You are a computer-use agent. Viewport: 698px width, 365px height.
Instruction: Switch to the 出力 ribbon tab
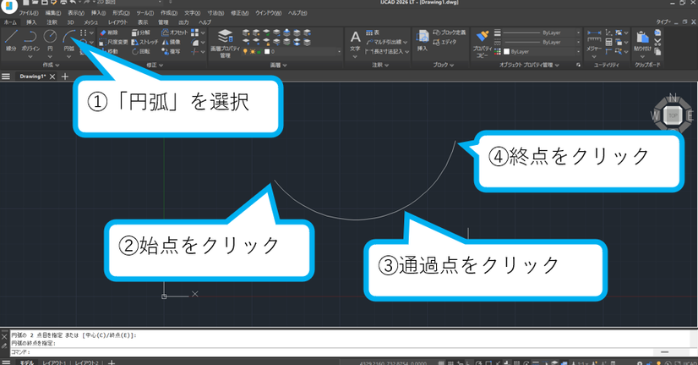pyautogui.click(x=183, y=22)
